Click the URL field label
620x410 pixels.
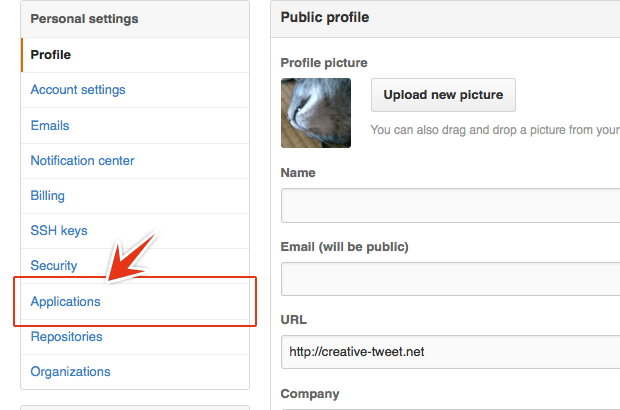(x=294, y=320)
